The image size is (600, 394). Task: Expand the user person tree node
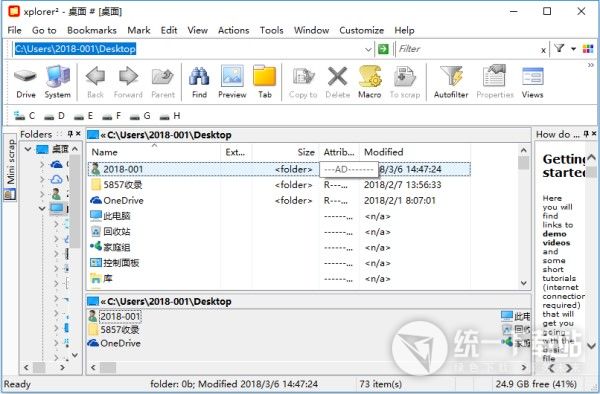click(42, 194)
